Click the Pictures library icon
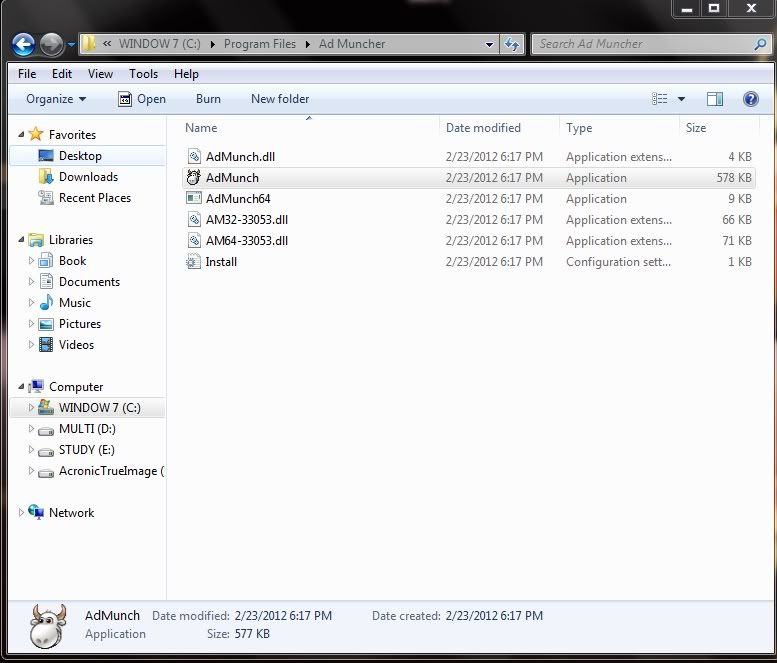The width and height of the screenshot is (777, 663). (x=46, y=324)
